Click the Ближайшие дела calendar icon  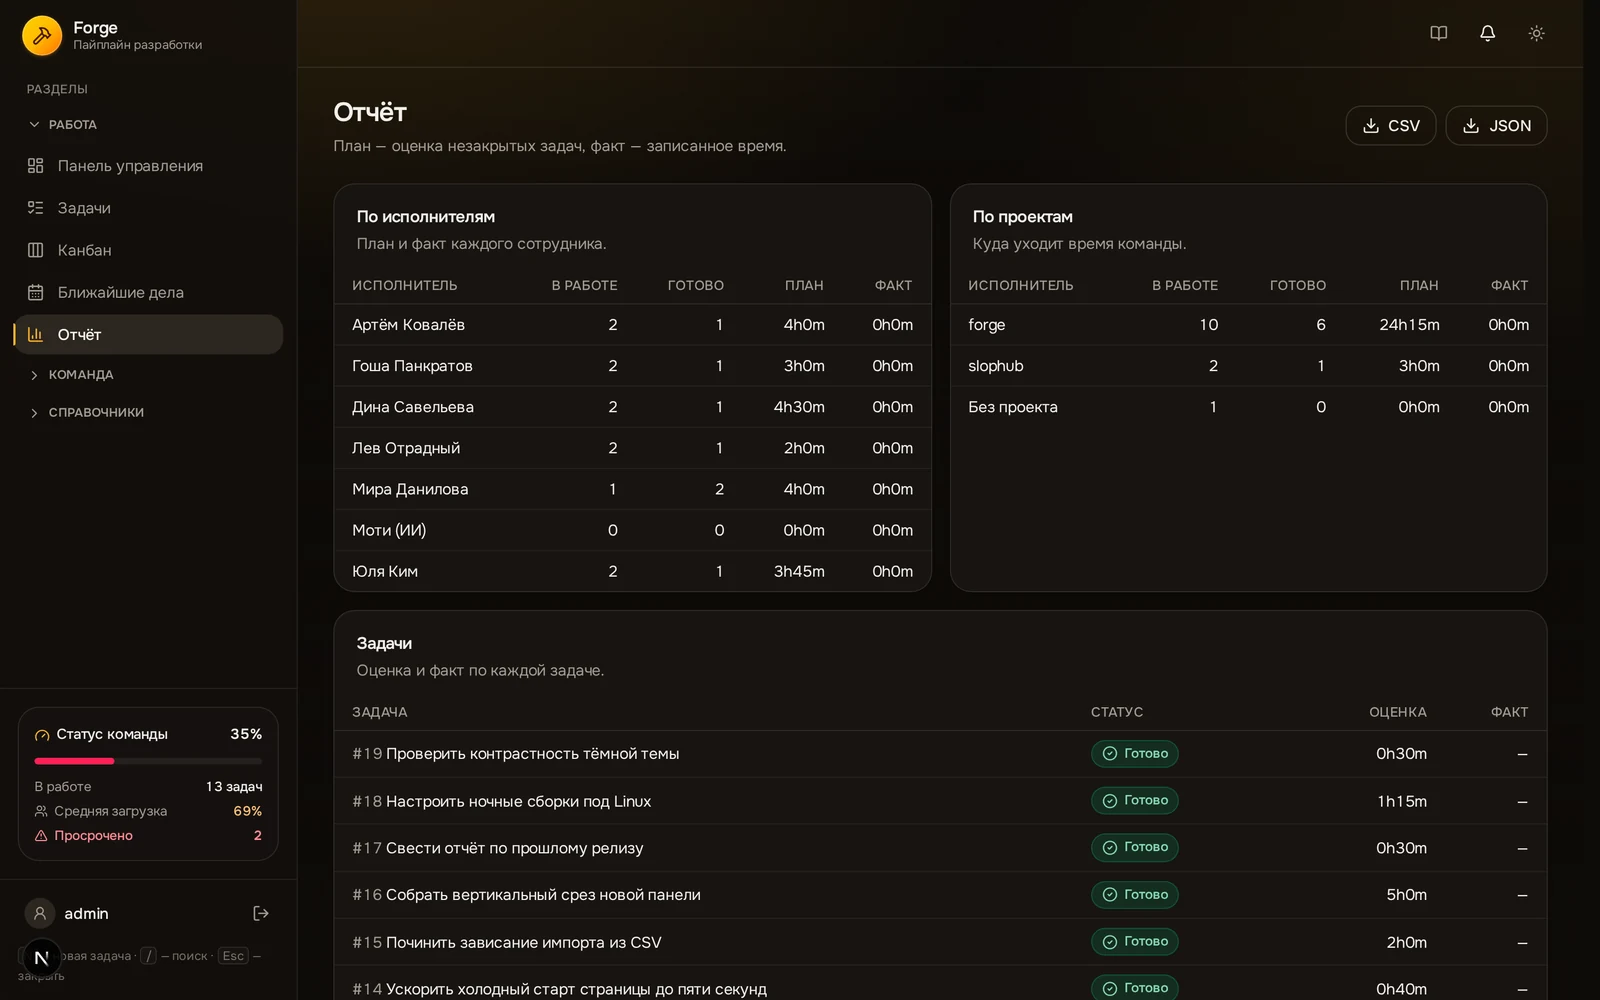[x=36, y=292]
